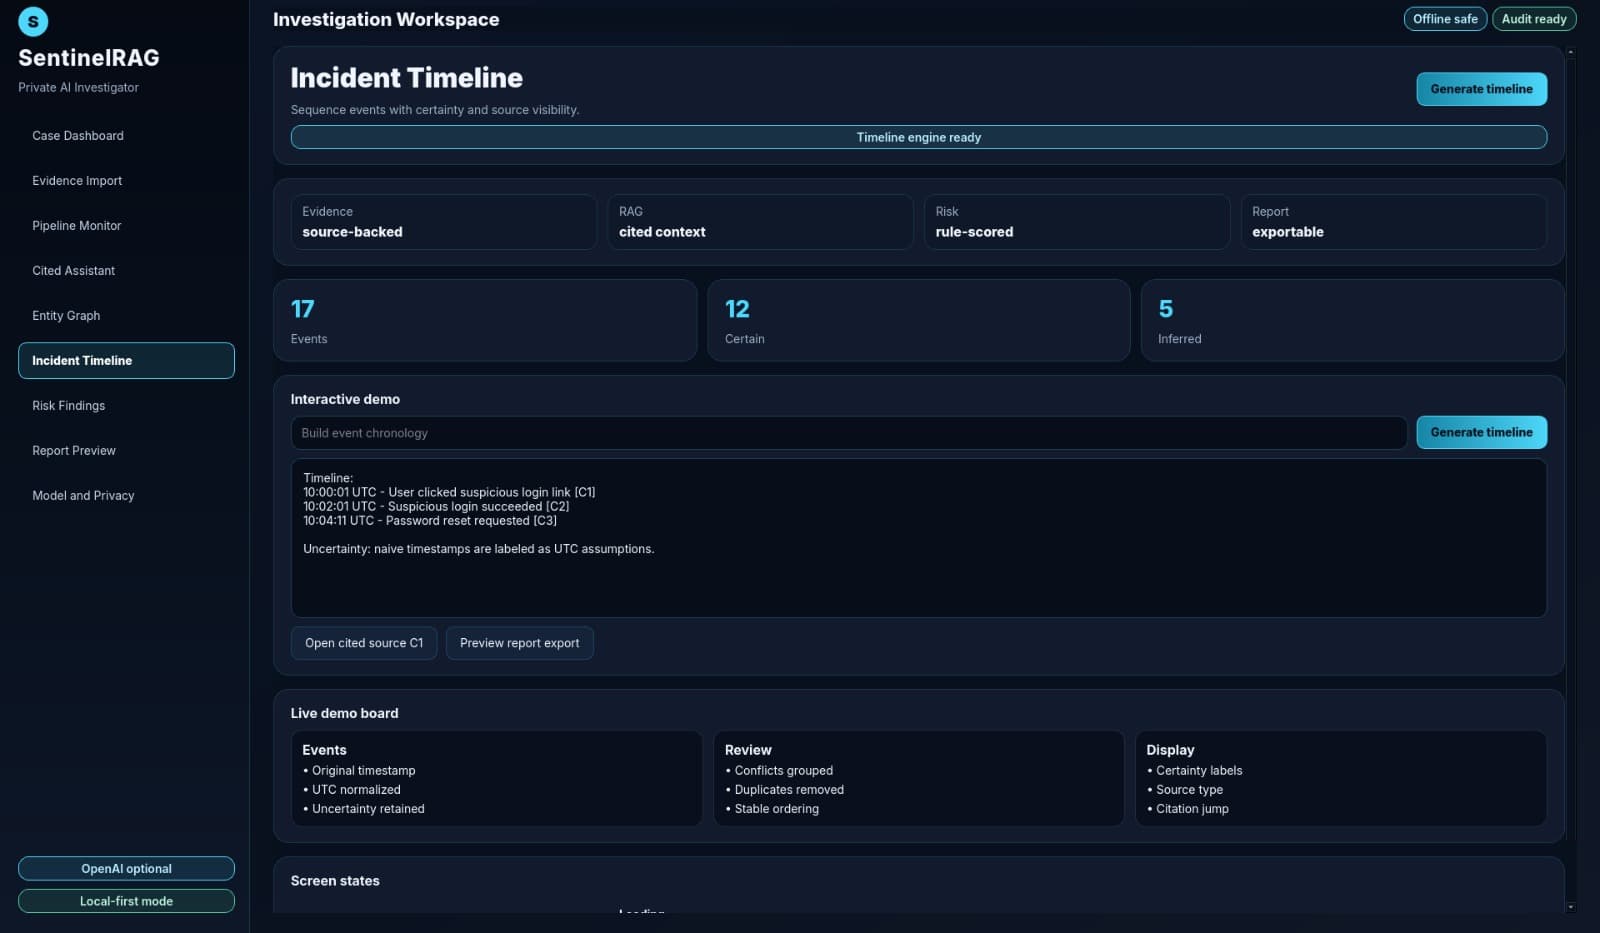Click the UTC normalized bullet

coord(352,790)
